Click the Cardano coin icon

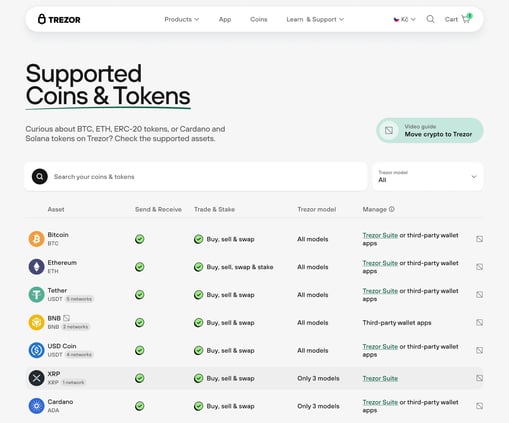pos(36,406)
